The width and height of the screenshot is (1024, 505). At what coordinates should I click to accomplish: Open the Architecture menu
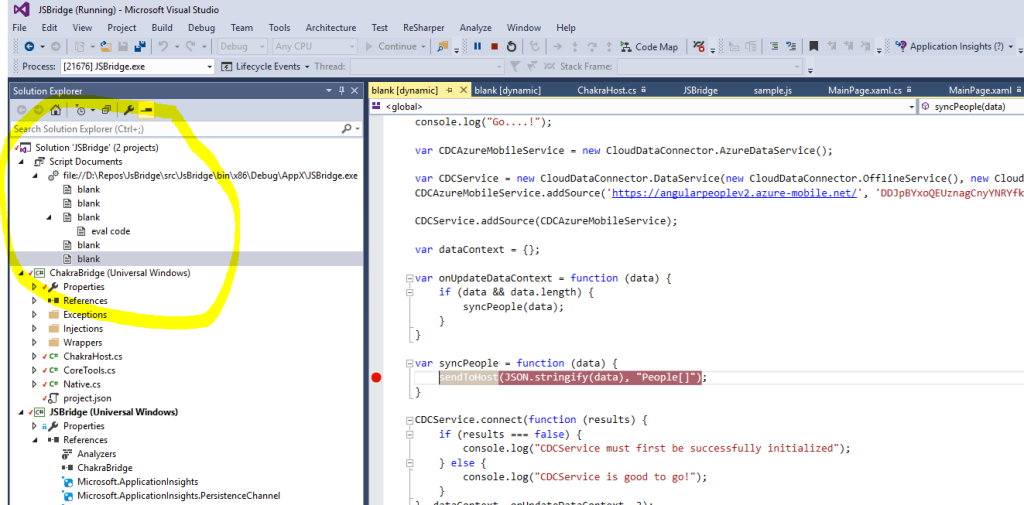tap(330, 28)
